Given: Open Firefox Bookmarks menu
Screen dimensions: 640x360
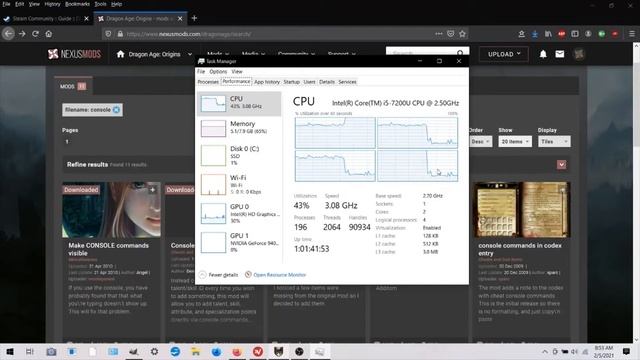Looking at the screenshot, I should click(78, 4).
